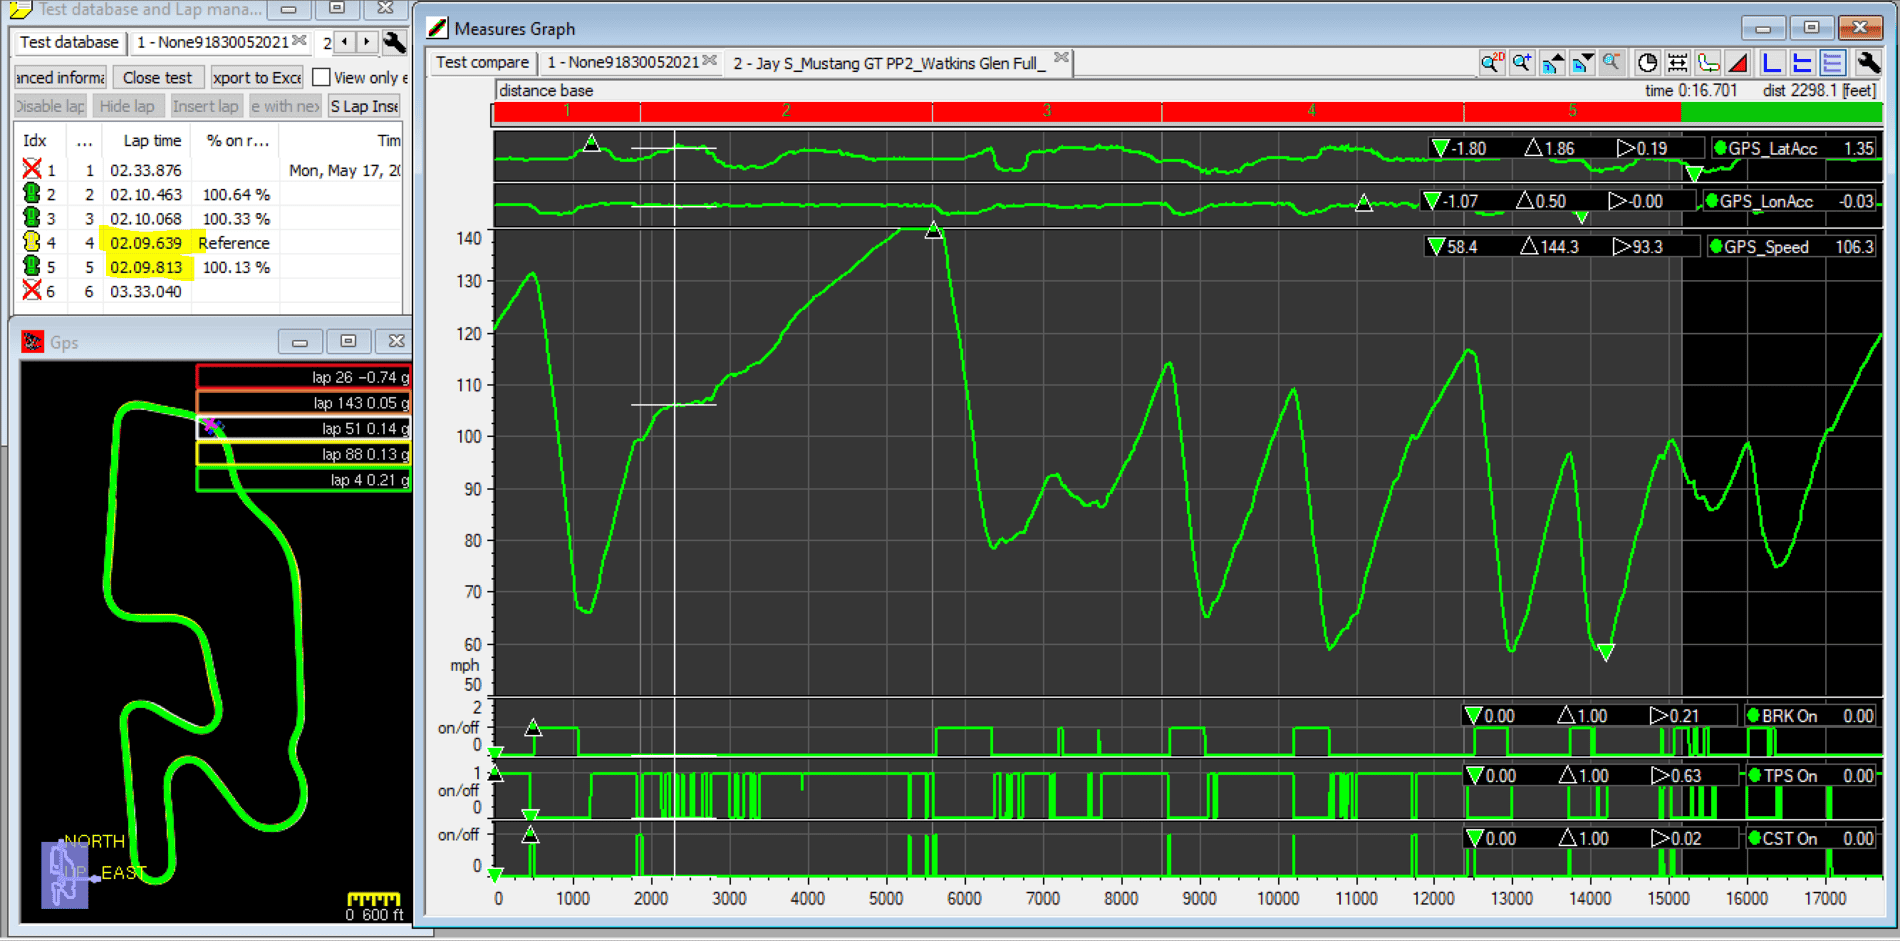Click the green car icon for lap 5

(32, 267)
